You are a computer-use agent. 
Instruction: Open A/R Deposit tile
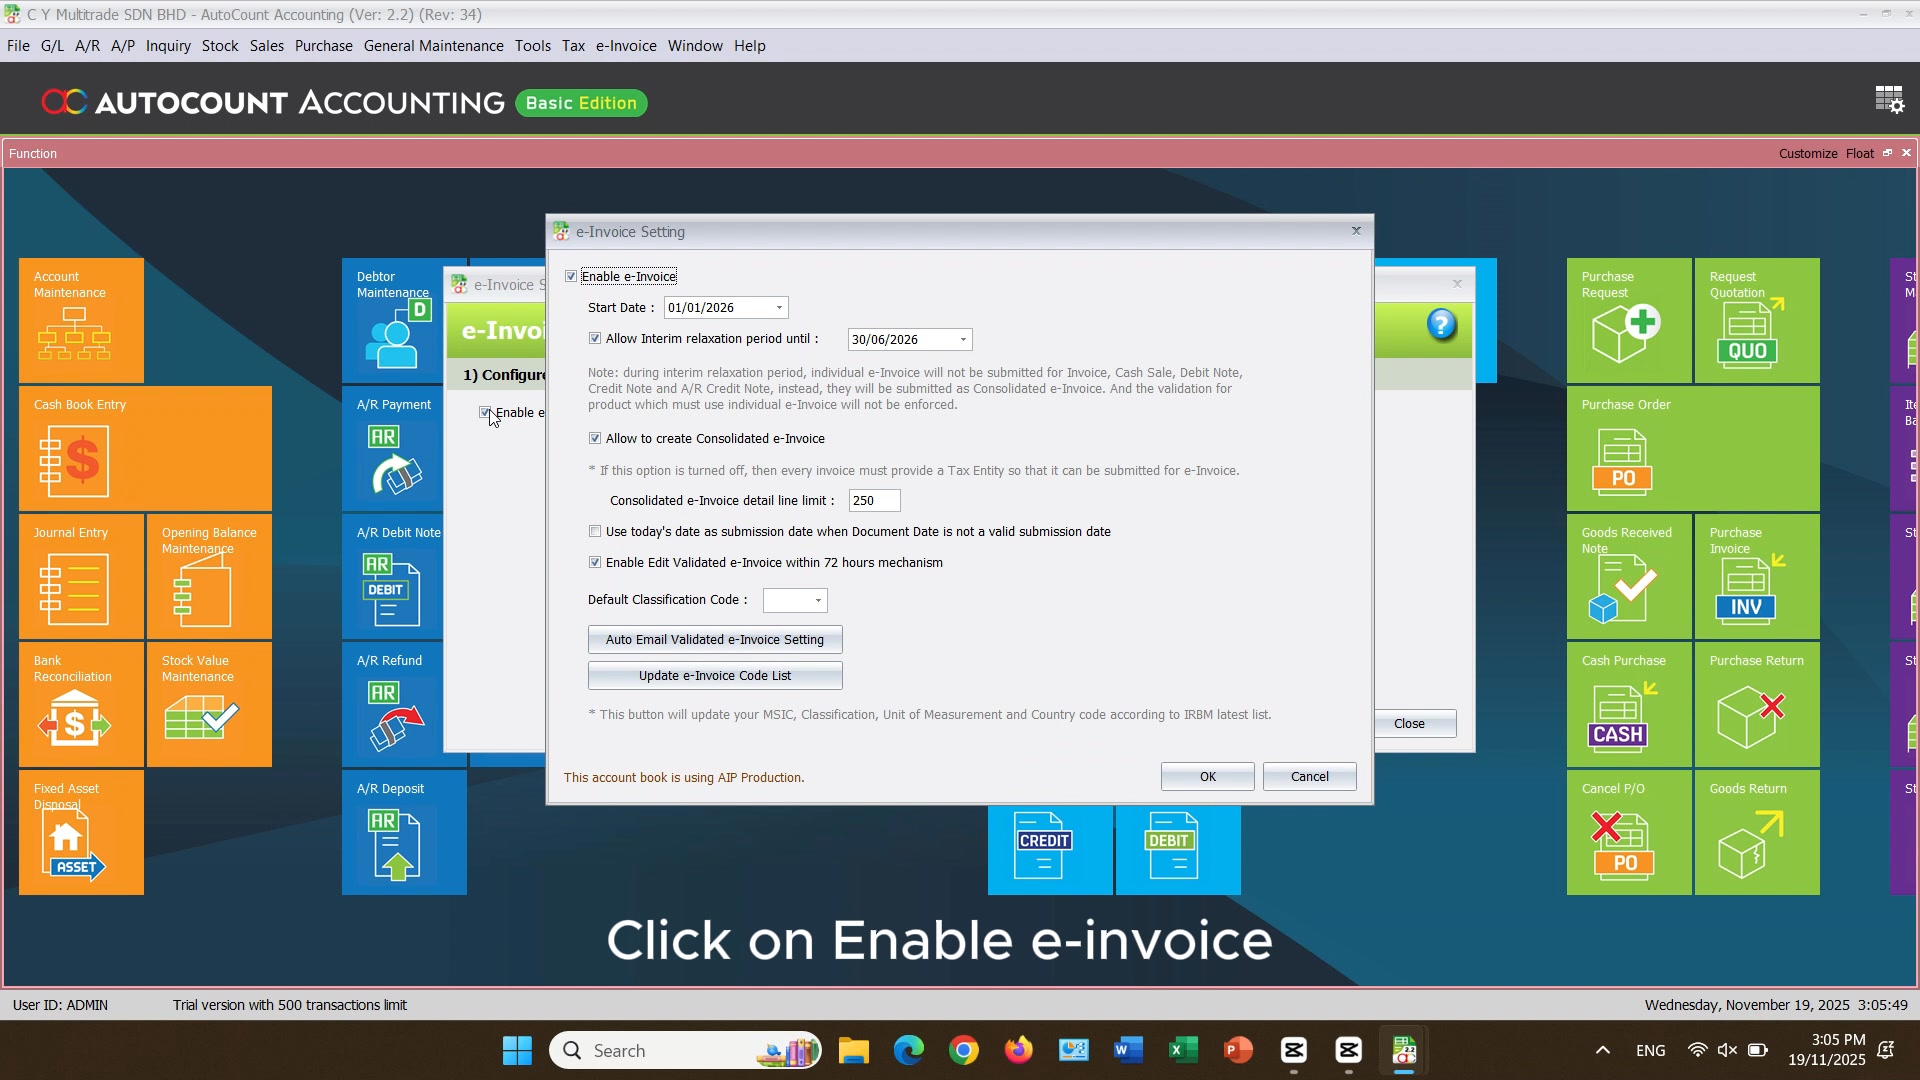coord(404,833)
